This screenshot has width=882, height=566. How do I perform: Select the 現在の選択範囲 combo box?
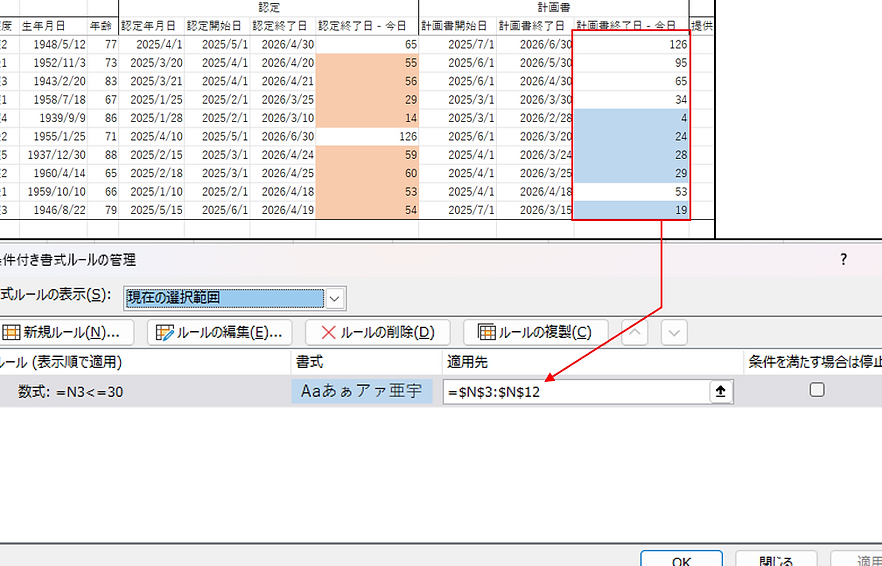pos(224,297)
